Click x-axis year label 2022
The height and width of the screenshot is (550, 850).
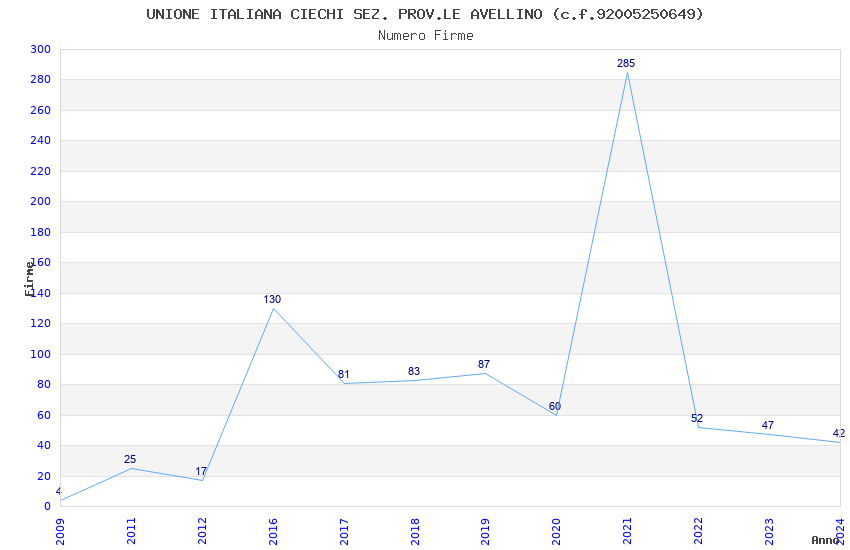coord(699,532)
